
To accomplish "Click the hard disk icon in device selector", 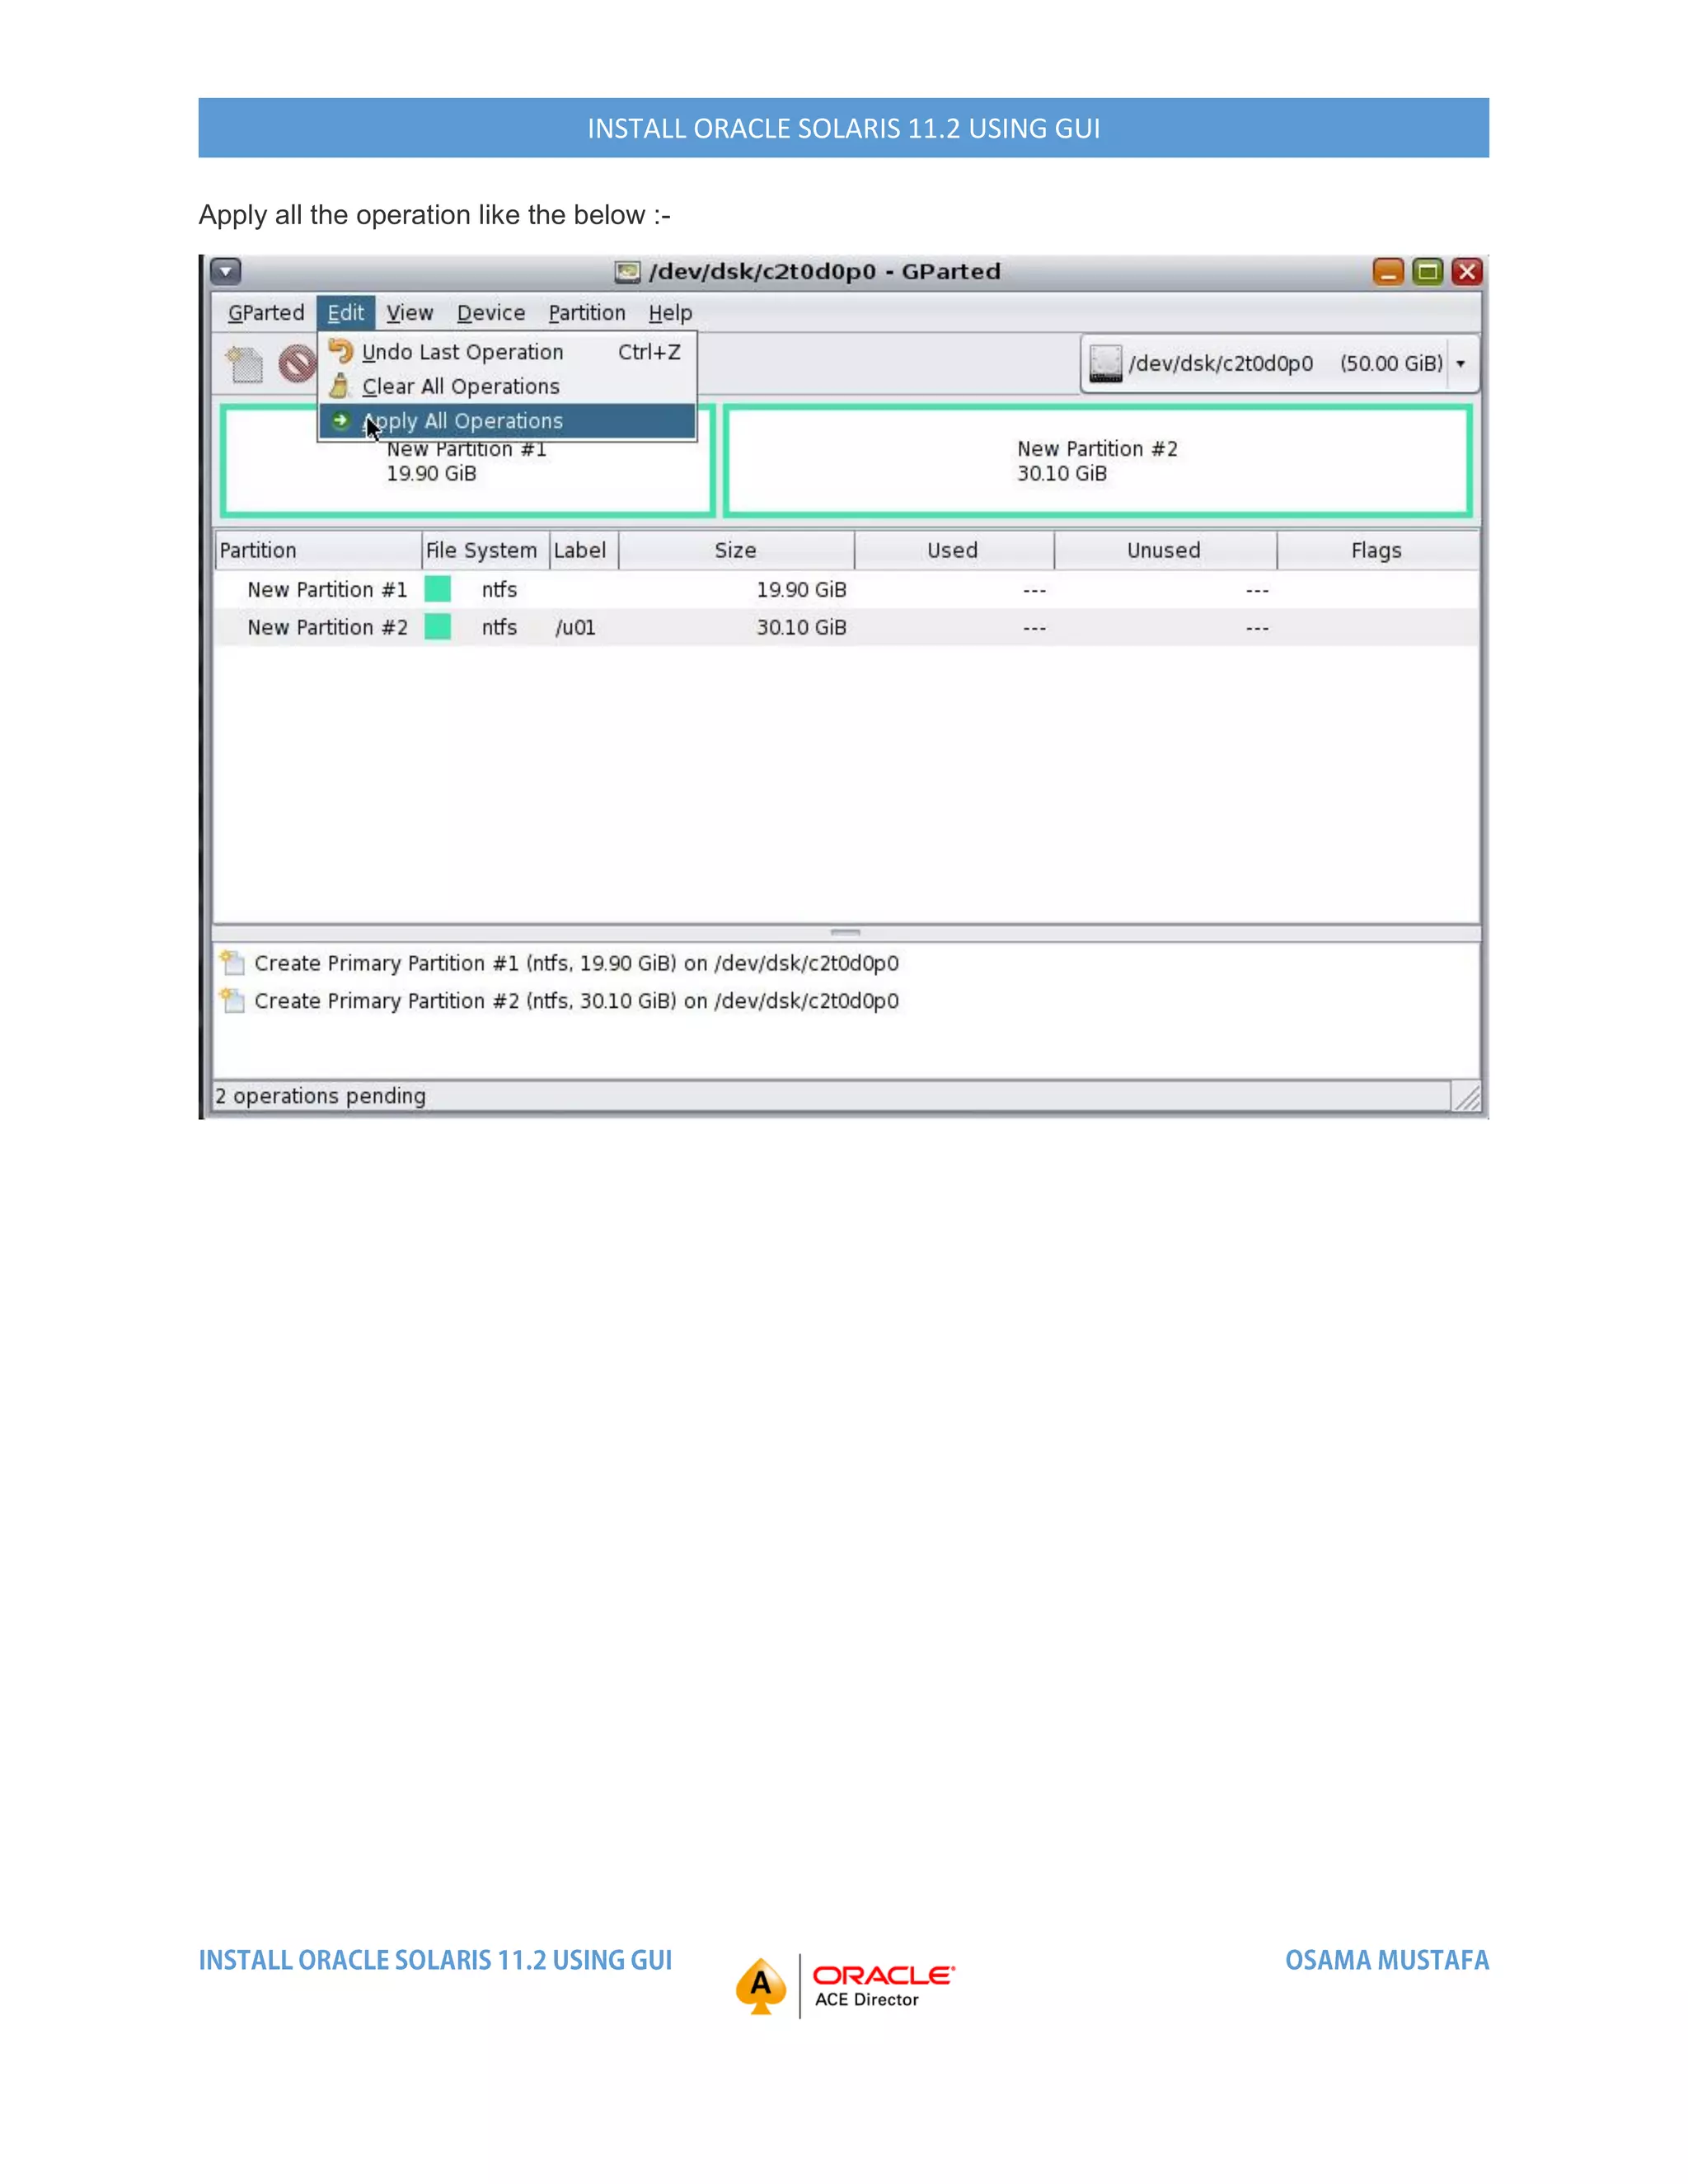I will (x=1105, y=363).
